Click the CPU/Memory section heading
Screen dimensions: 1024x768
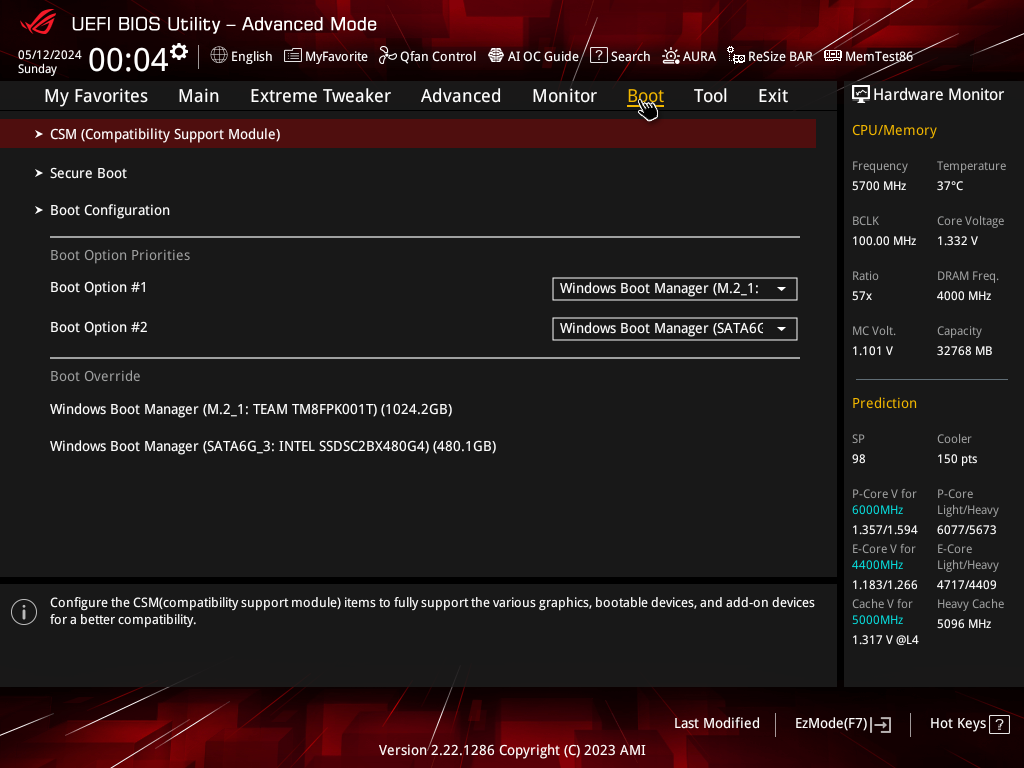[894, 131]
